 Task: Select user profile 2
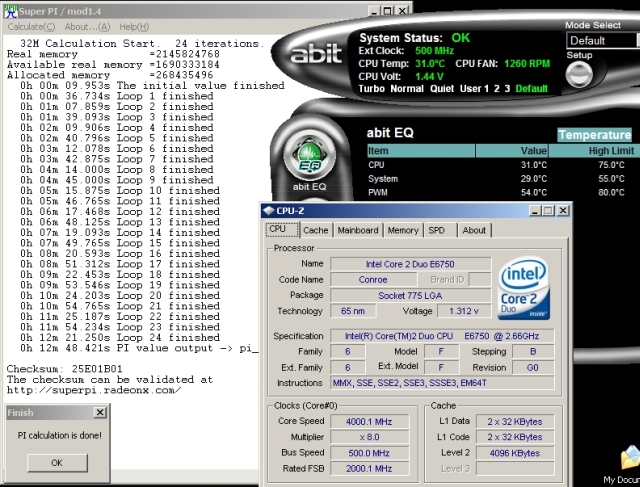click(497, 89)
